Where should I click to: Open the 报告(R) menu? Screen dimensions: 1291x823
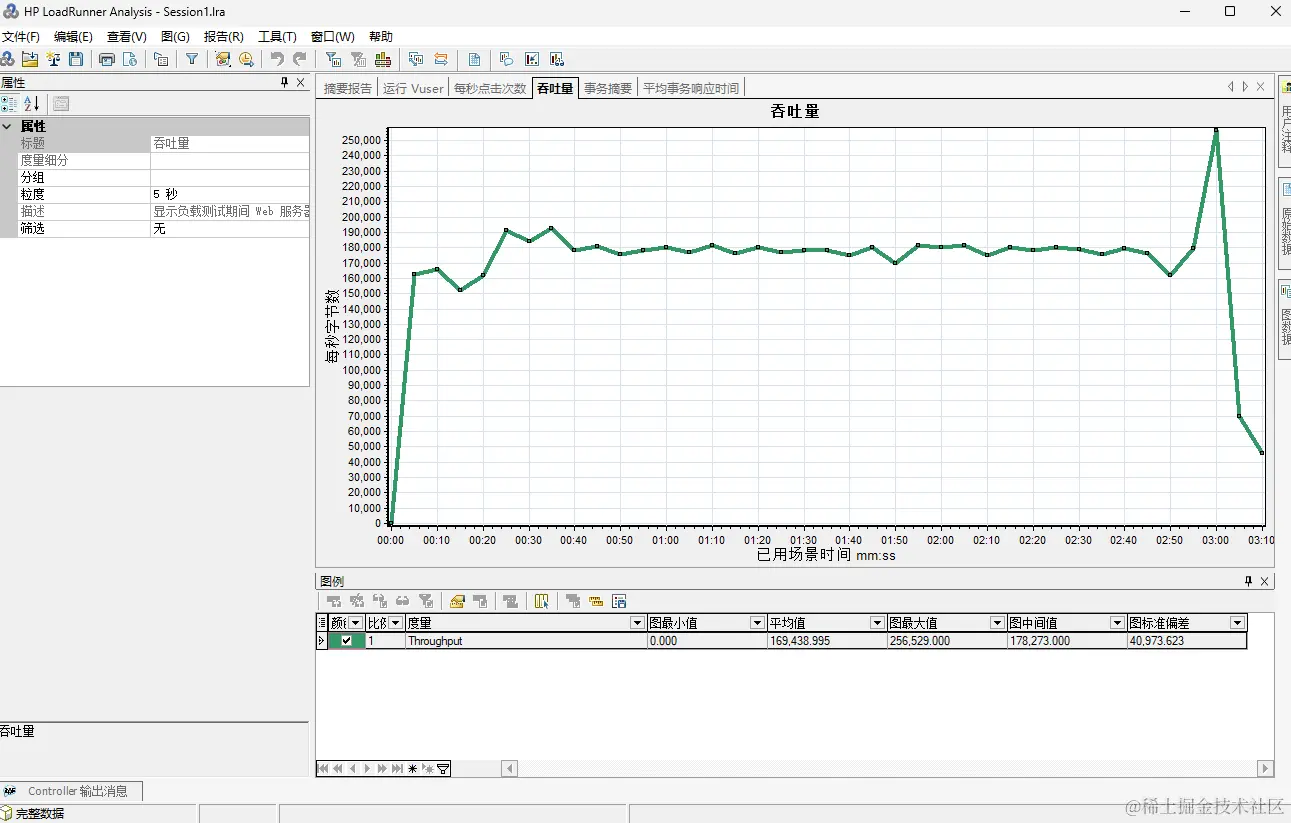[223, 37]
